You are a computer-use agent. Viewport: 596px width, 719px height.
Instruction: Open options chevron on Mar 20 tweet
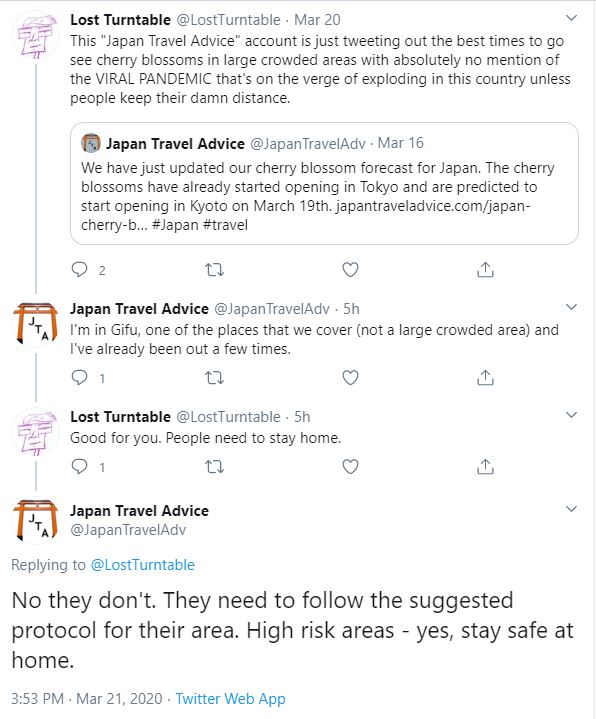(x=571, y=18)
